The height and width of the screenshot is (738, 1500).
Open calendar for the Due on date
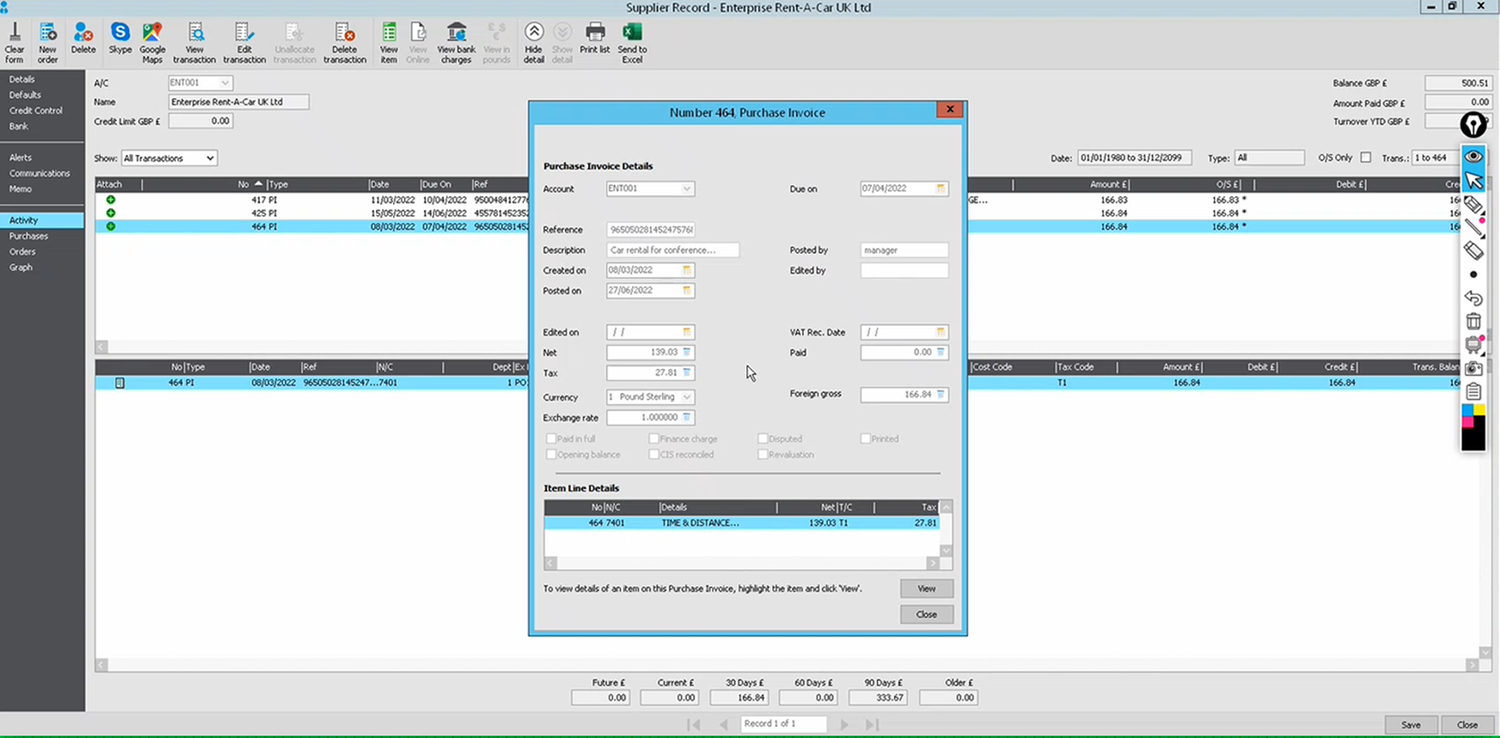pyautogui.click(x=940, y=189)
